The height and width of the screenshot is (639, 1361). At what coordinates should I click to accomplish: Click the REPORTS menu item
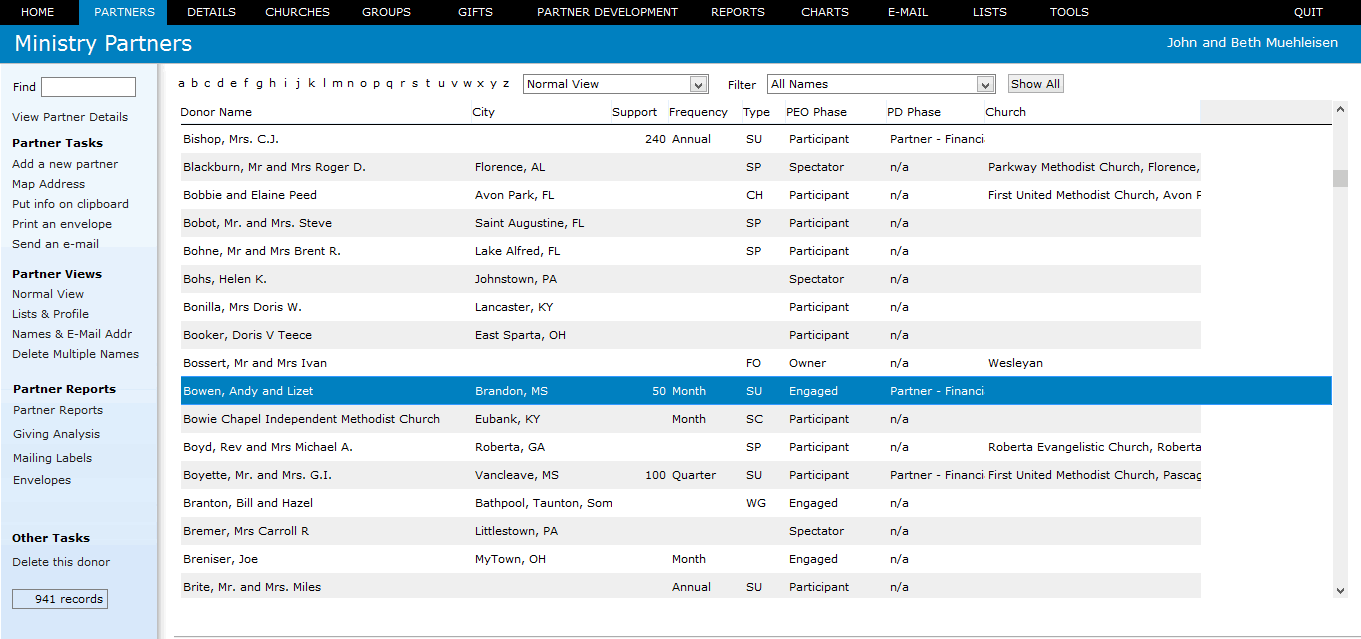coord(738,12)
